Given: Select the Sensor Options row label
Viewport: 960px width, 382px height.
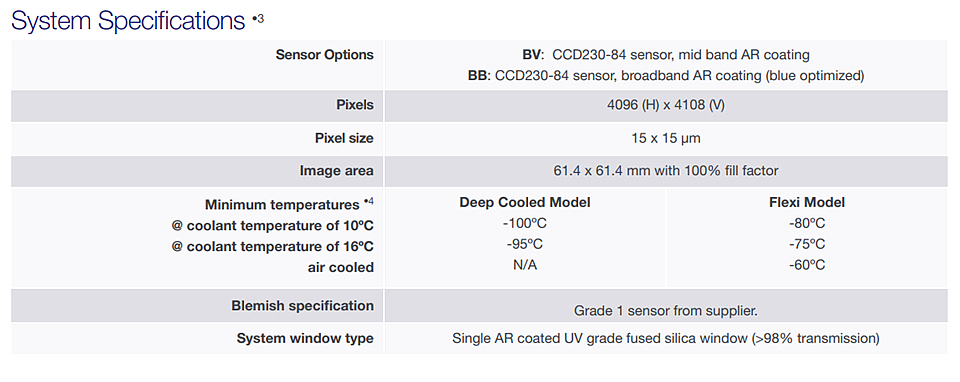Looking at the screenshot, I should point(324,54).
